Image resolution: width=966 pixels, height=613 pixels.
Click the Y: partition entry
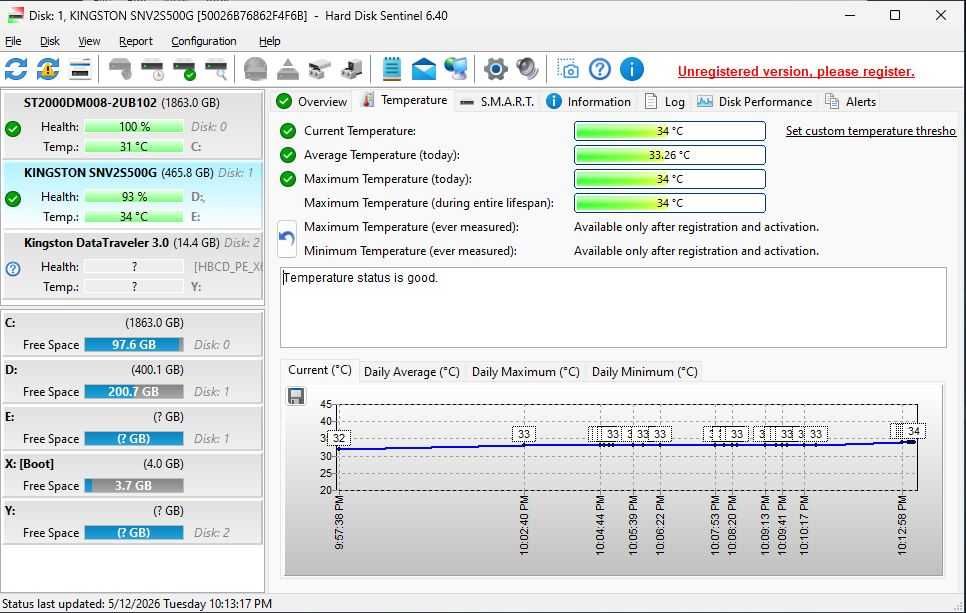[x=133, y=522]
